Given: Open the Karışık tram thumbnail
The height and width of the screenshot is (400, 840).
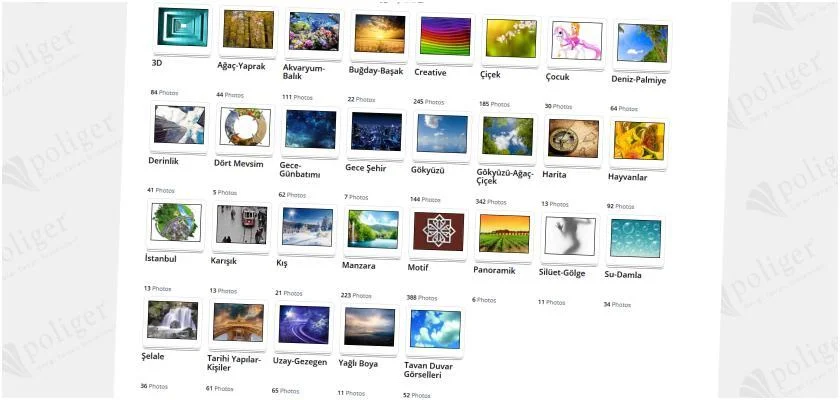Looking at the screenshot, I should point(242,225).
